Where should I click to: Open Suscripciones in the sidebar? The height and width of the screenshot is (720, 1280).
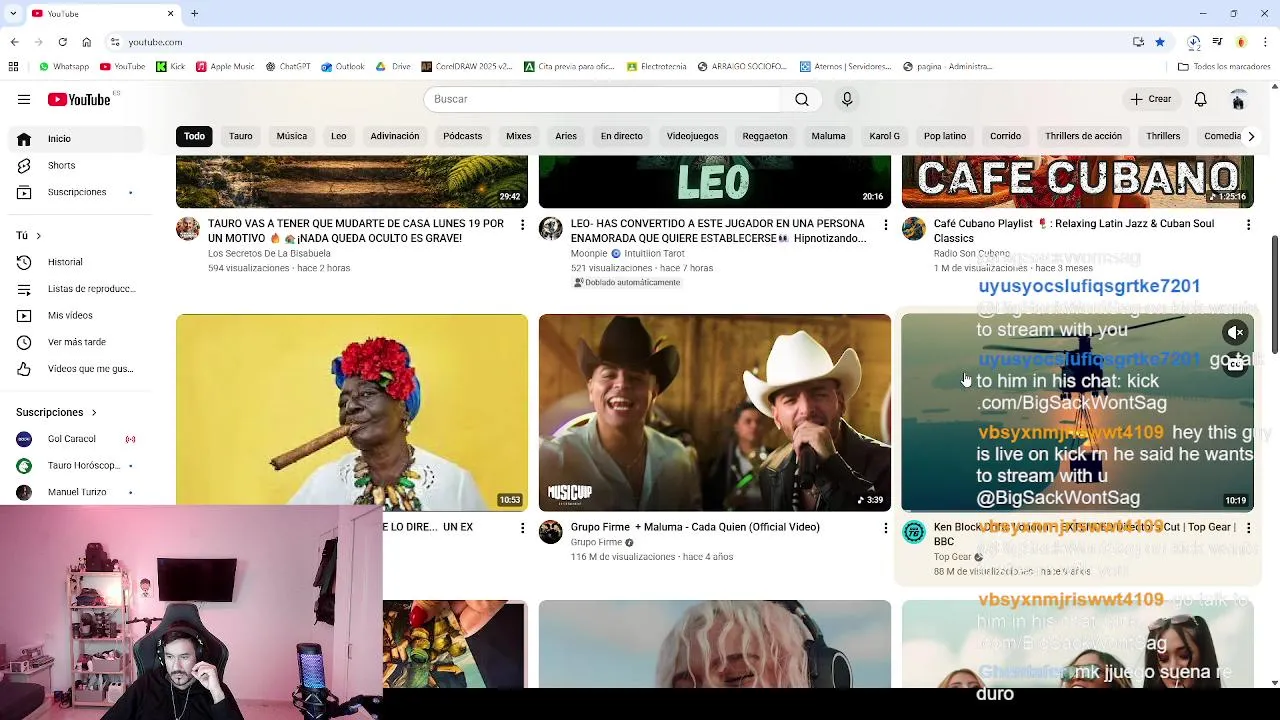coord(76,192)
